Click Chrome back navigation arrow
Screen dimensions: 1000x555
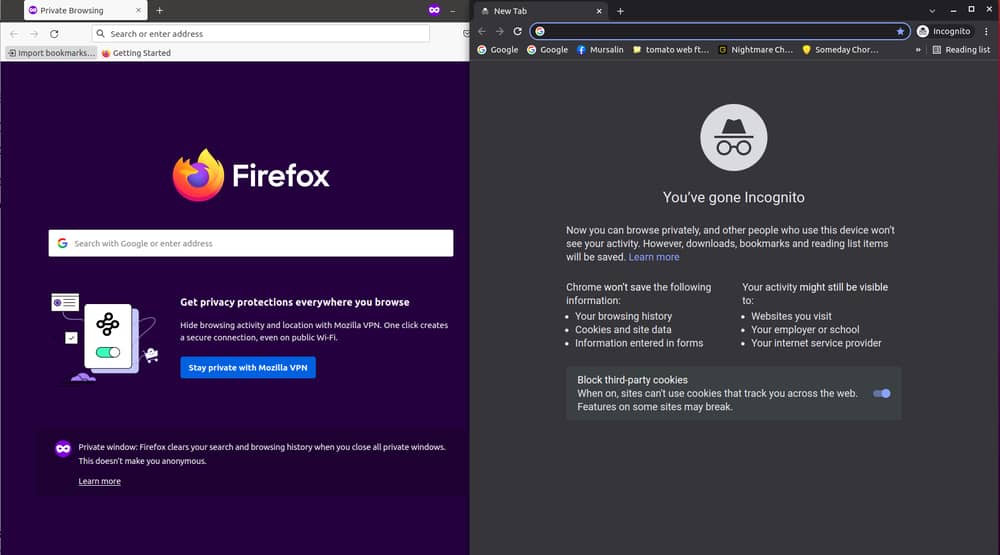click(x=482, y=31)
